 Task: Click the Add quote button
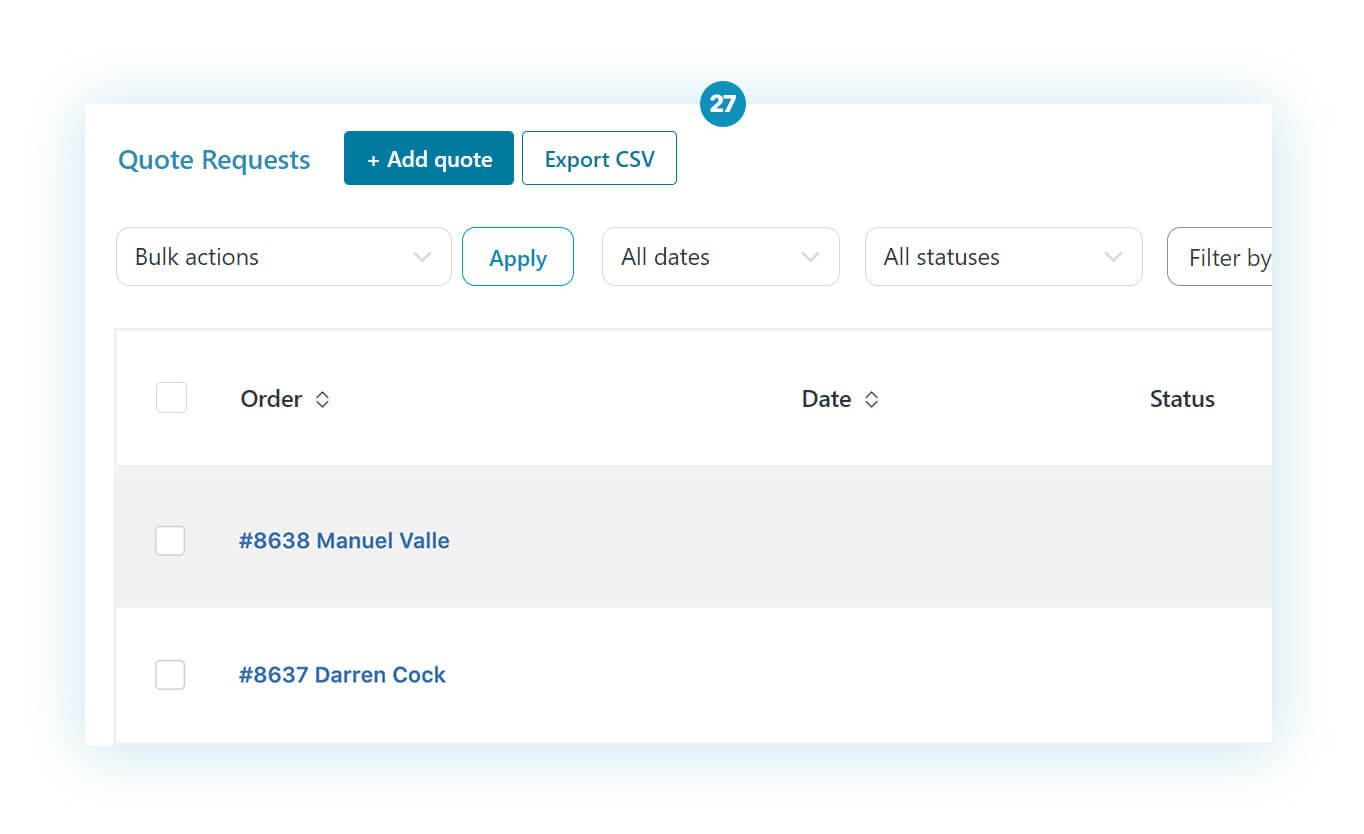tap(429, 158)
